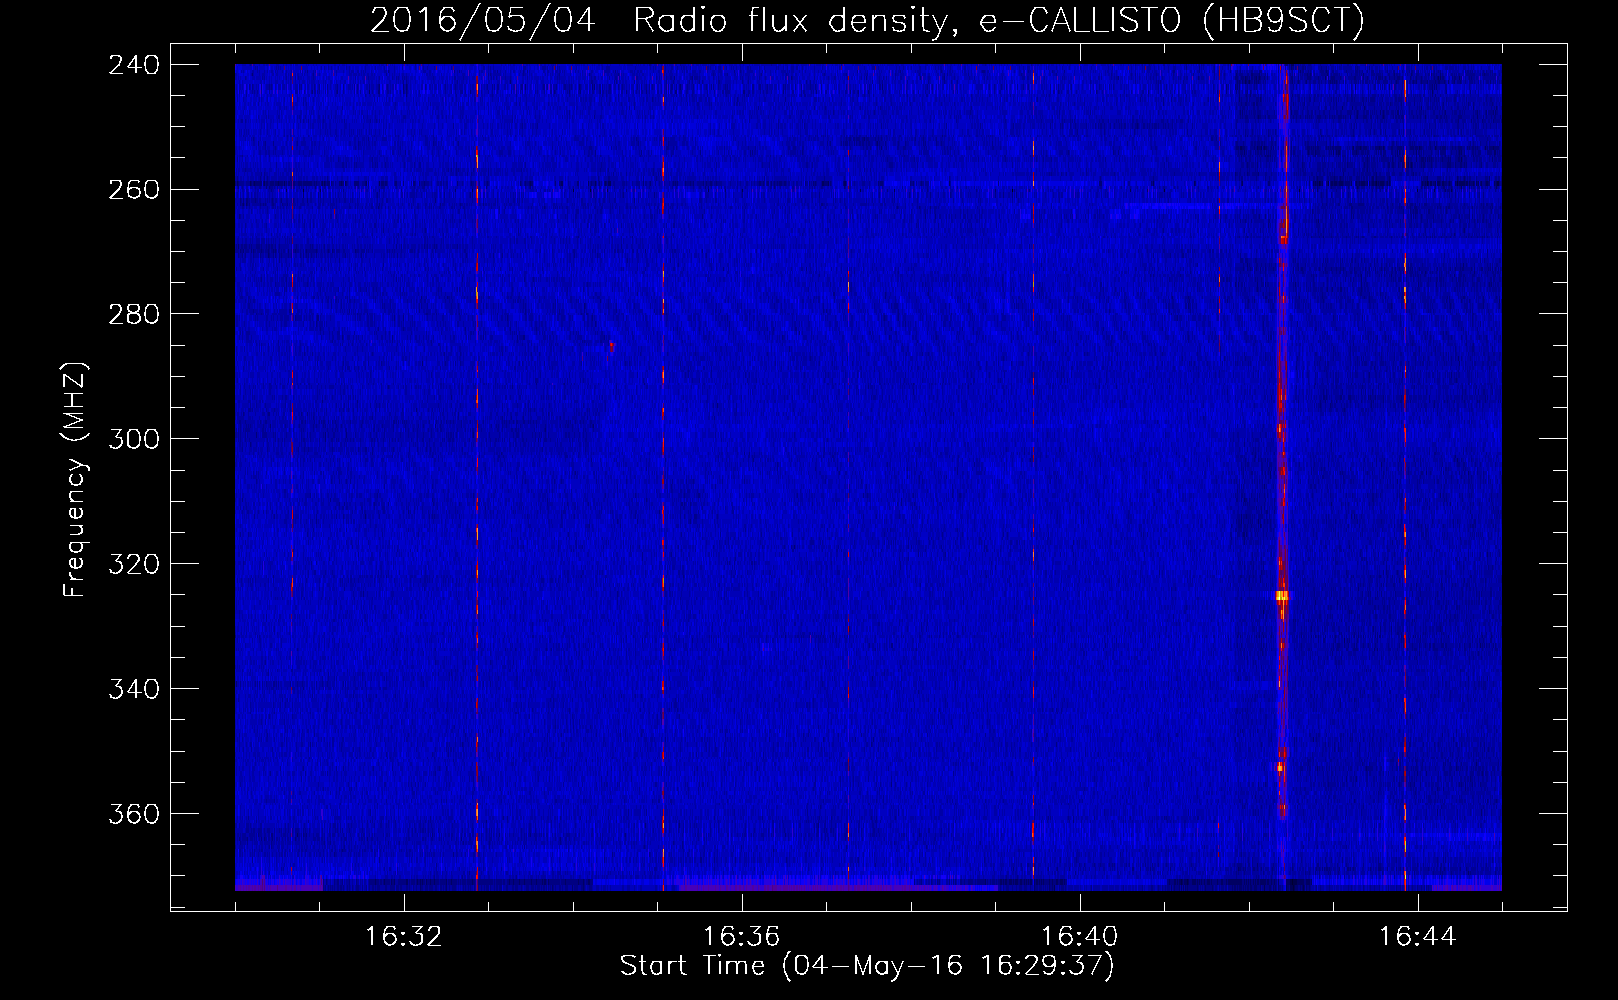Viewport: 1618px width, 1000px height.
Task: Click the 360 frequency tick label
Action: click(x=133, y=814)
